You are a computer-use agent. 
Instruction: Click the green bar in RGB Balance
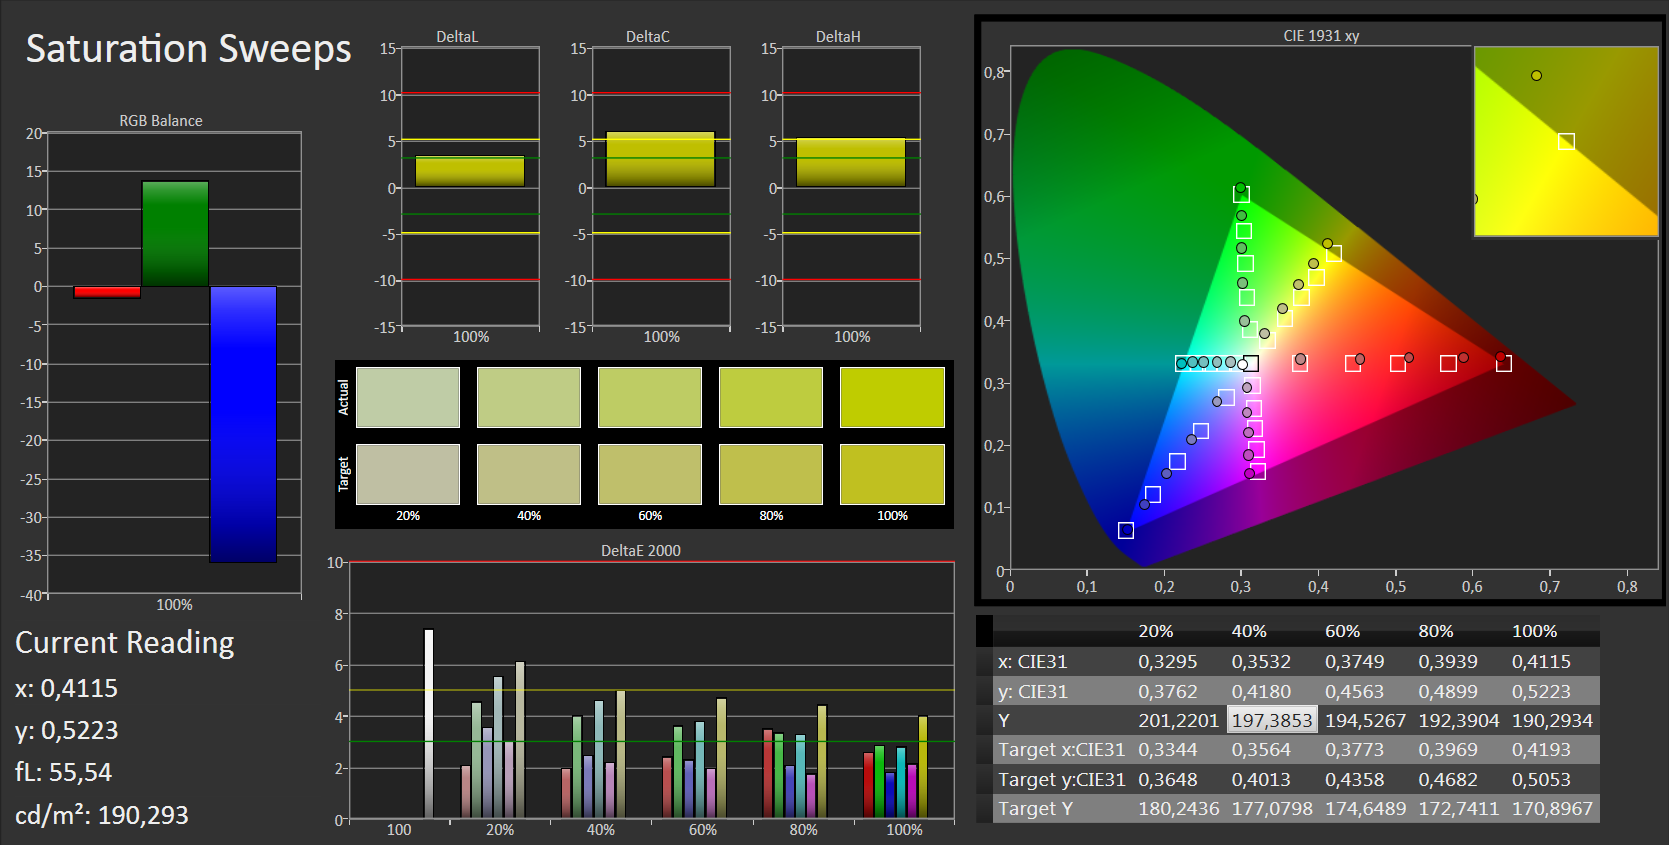(175, 234)
